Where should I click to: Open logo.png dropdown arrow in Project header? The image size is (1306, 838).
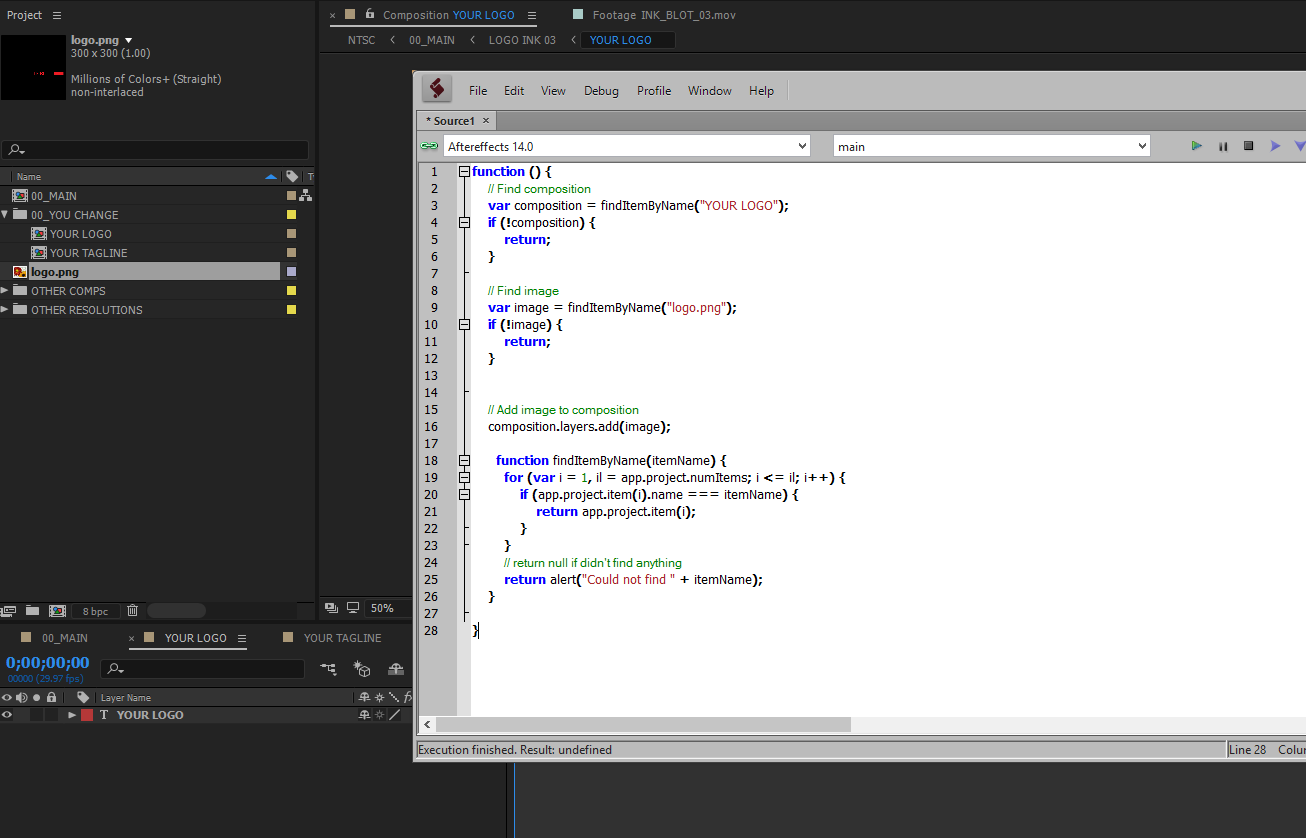[x=129, y=40]
